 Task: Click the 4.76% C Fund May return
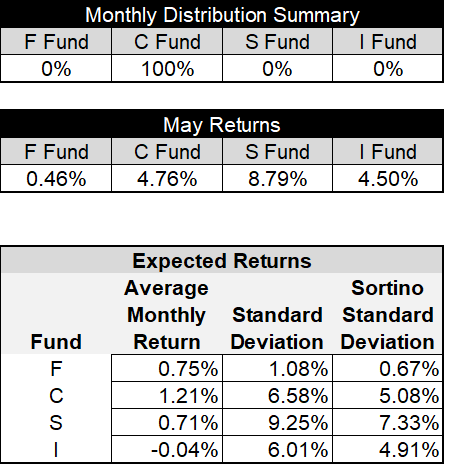(167, 178)
